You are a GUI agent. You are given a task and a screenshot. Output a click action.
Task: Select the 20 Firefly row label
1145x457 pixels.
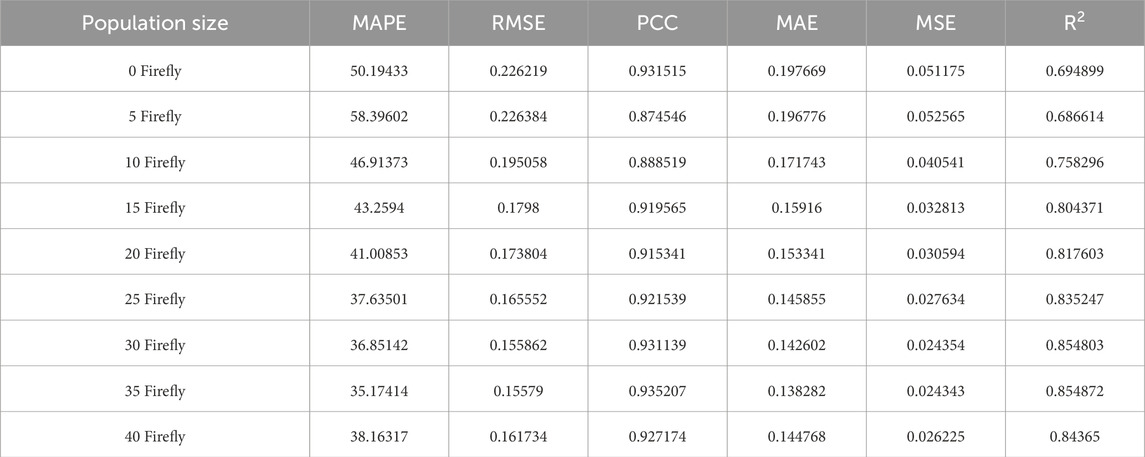(x=154, y=254)
